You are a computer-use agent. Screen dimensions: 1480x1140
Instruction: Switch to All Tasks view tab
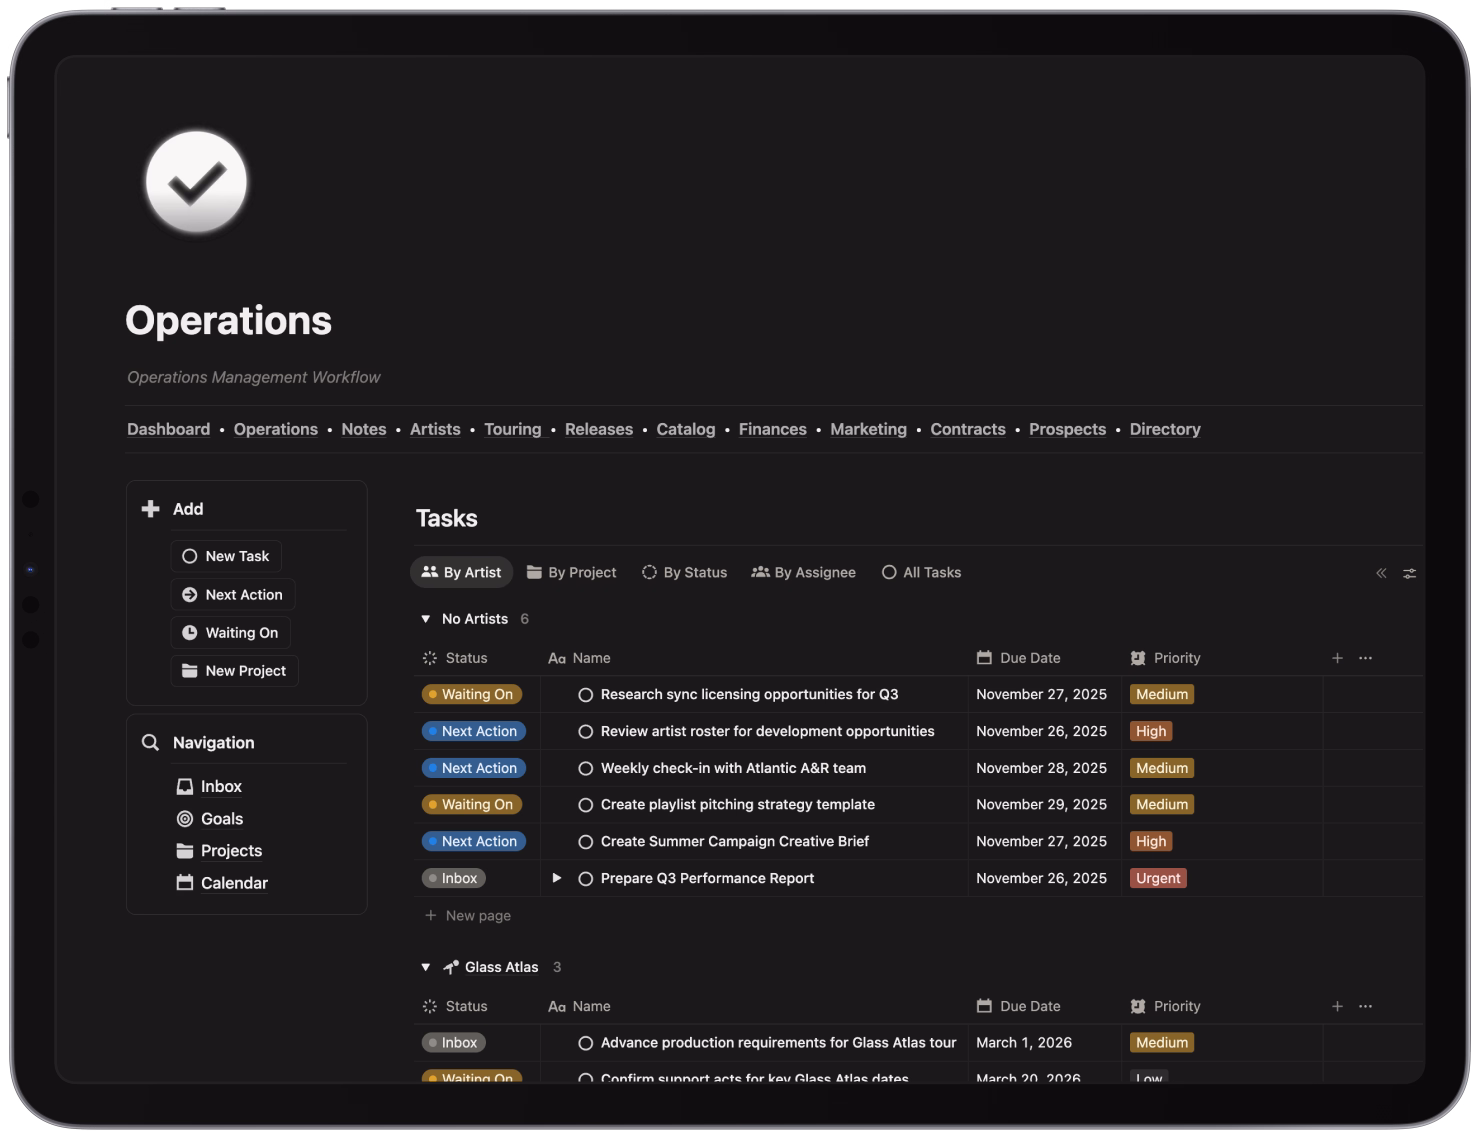click(x=922, y=572)
